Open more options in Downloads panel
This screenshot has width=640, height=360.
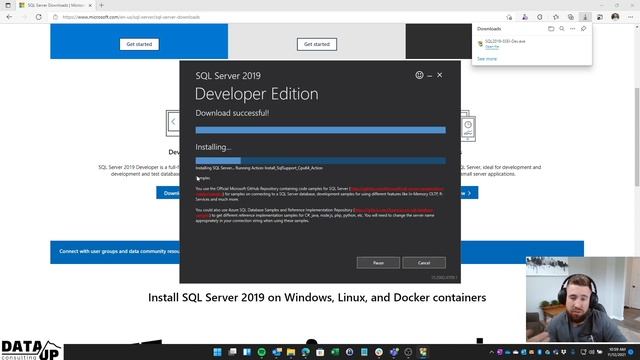tap(573, 29)
